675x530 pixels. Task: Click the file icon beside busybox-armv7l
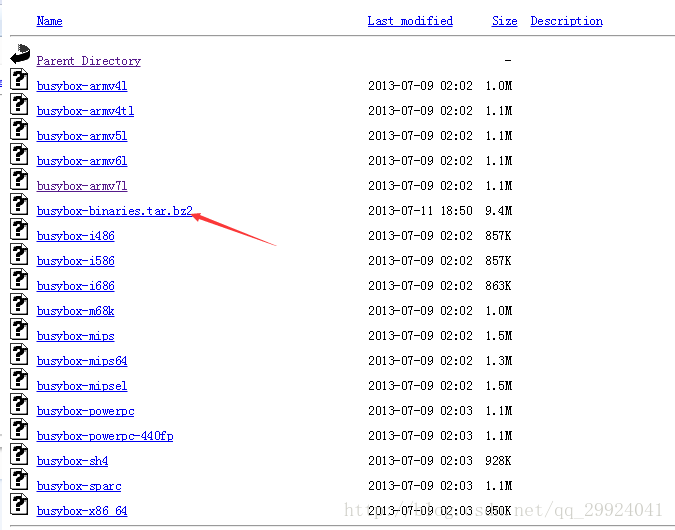(x=19, y=179)
